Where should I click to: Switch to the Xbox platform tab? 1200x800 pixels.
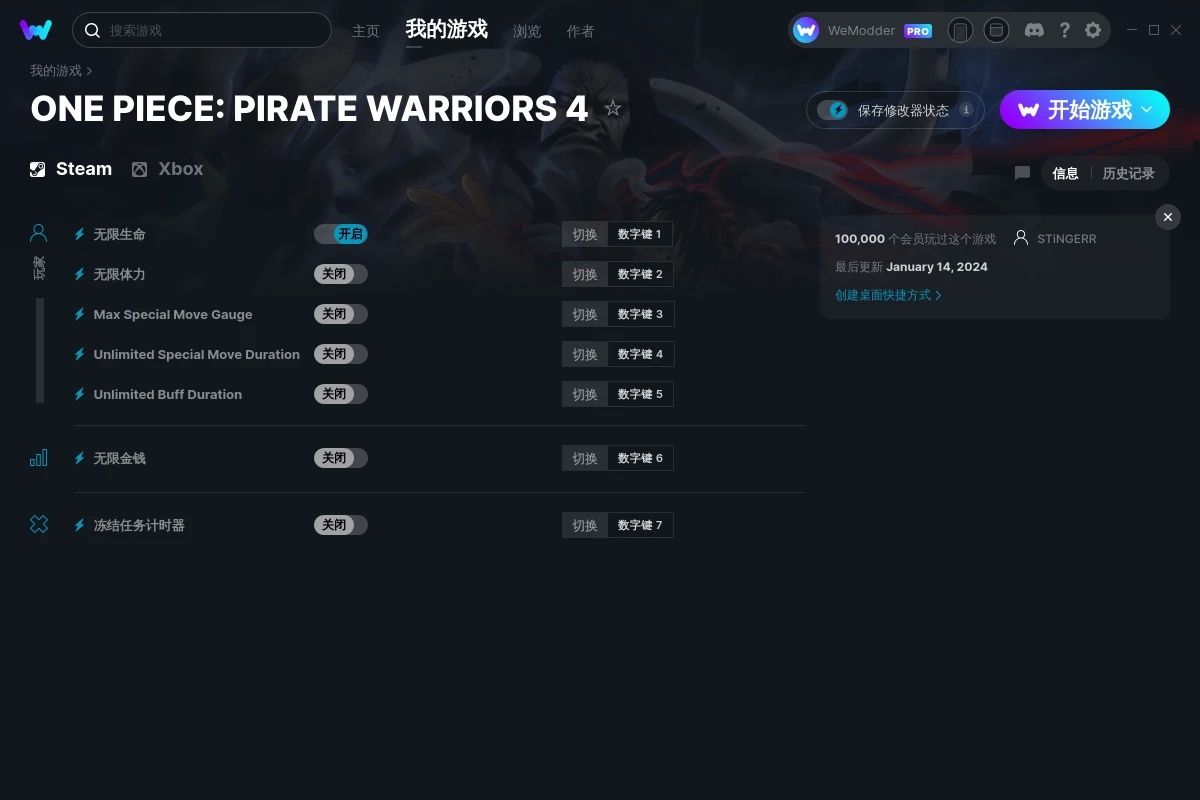point(168,169)
